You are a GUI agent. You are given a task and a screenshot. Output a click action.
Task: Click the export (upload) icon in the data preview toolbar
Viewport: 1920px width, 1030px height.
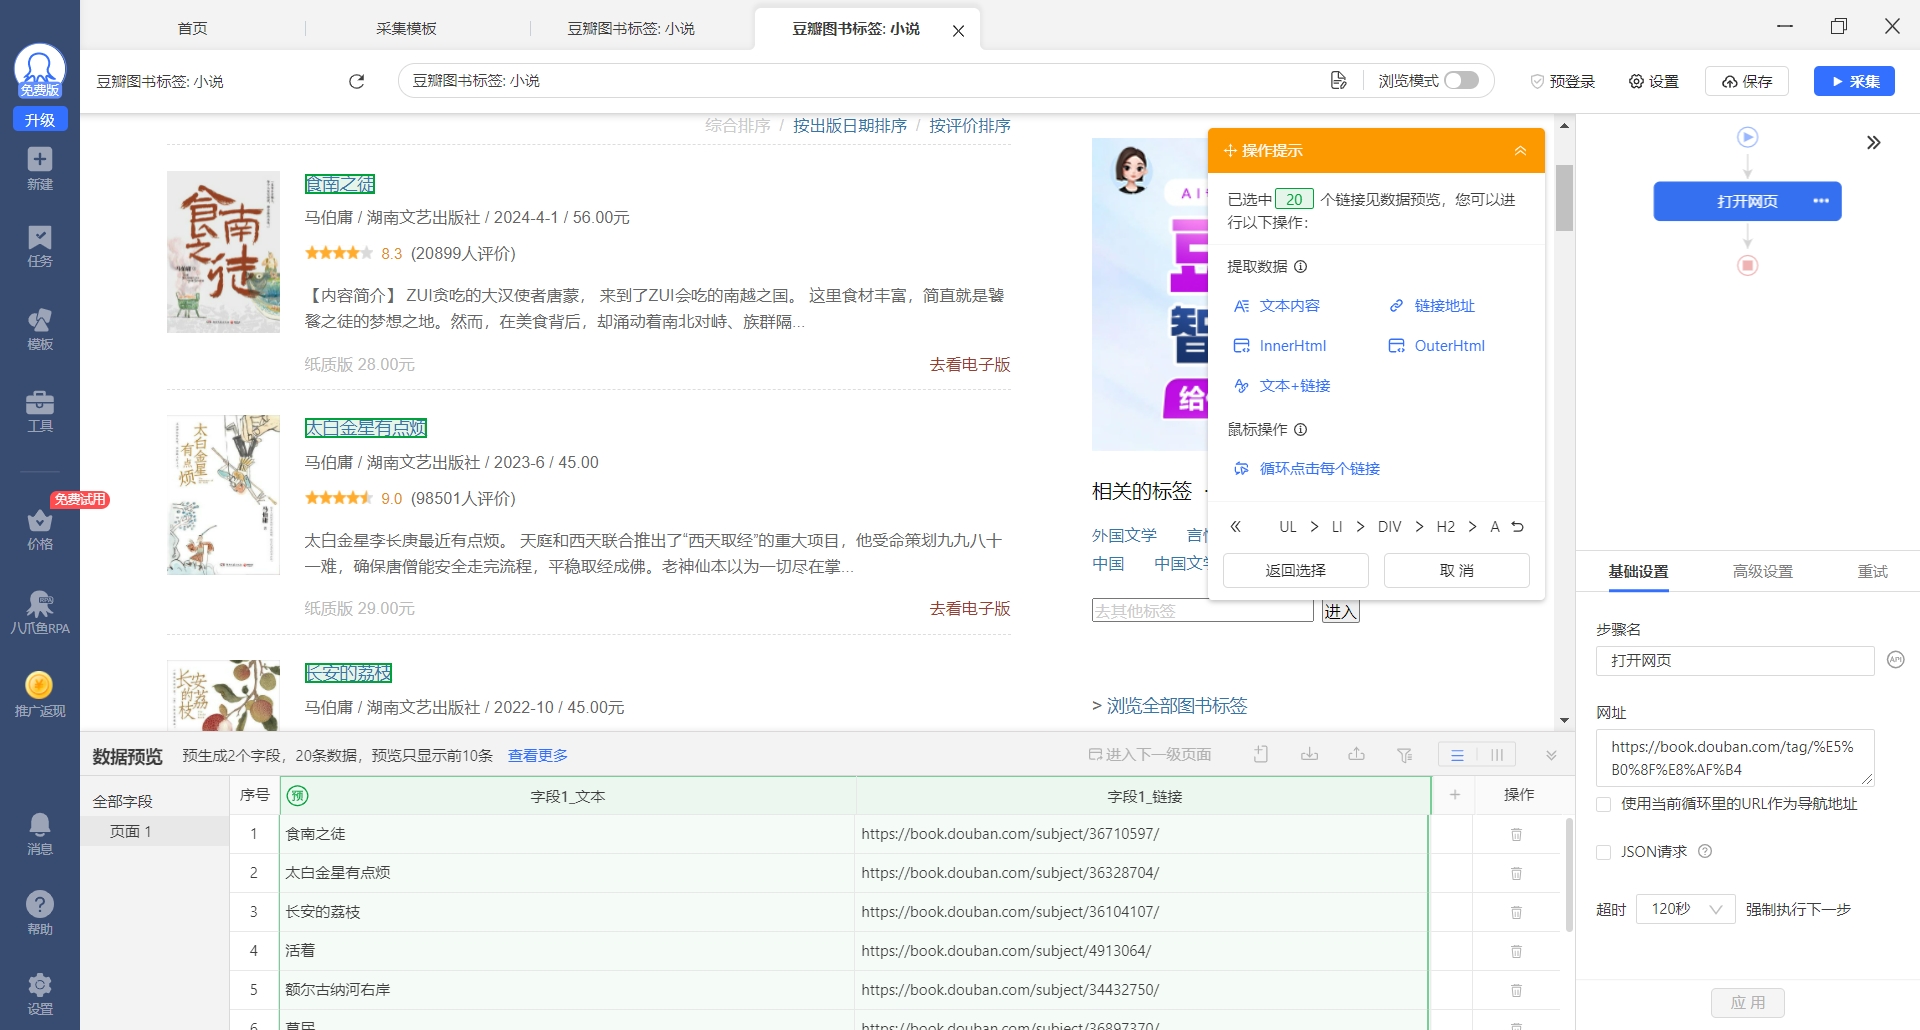[x=1356, y=755]
